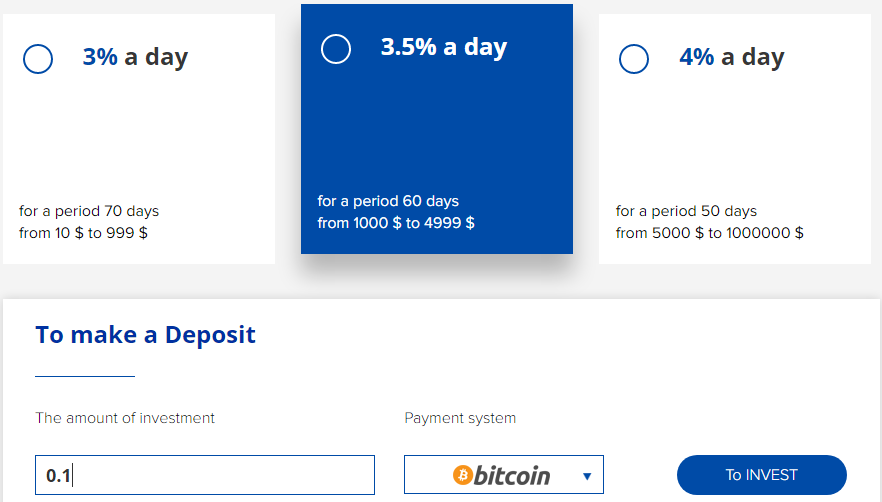Click the "for a period 70 days" text
882x502 pixels.
pos(89,211)
